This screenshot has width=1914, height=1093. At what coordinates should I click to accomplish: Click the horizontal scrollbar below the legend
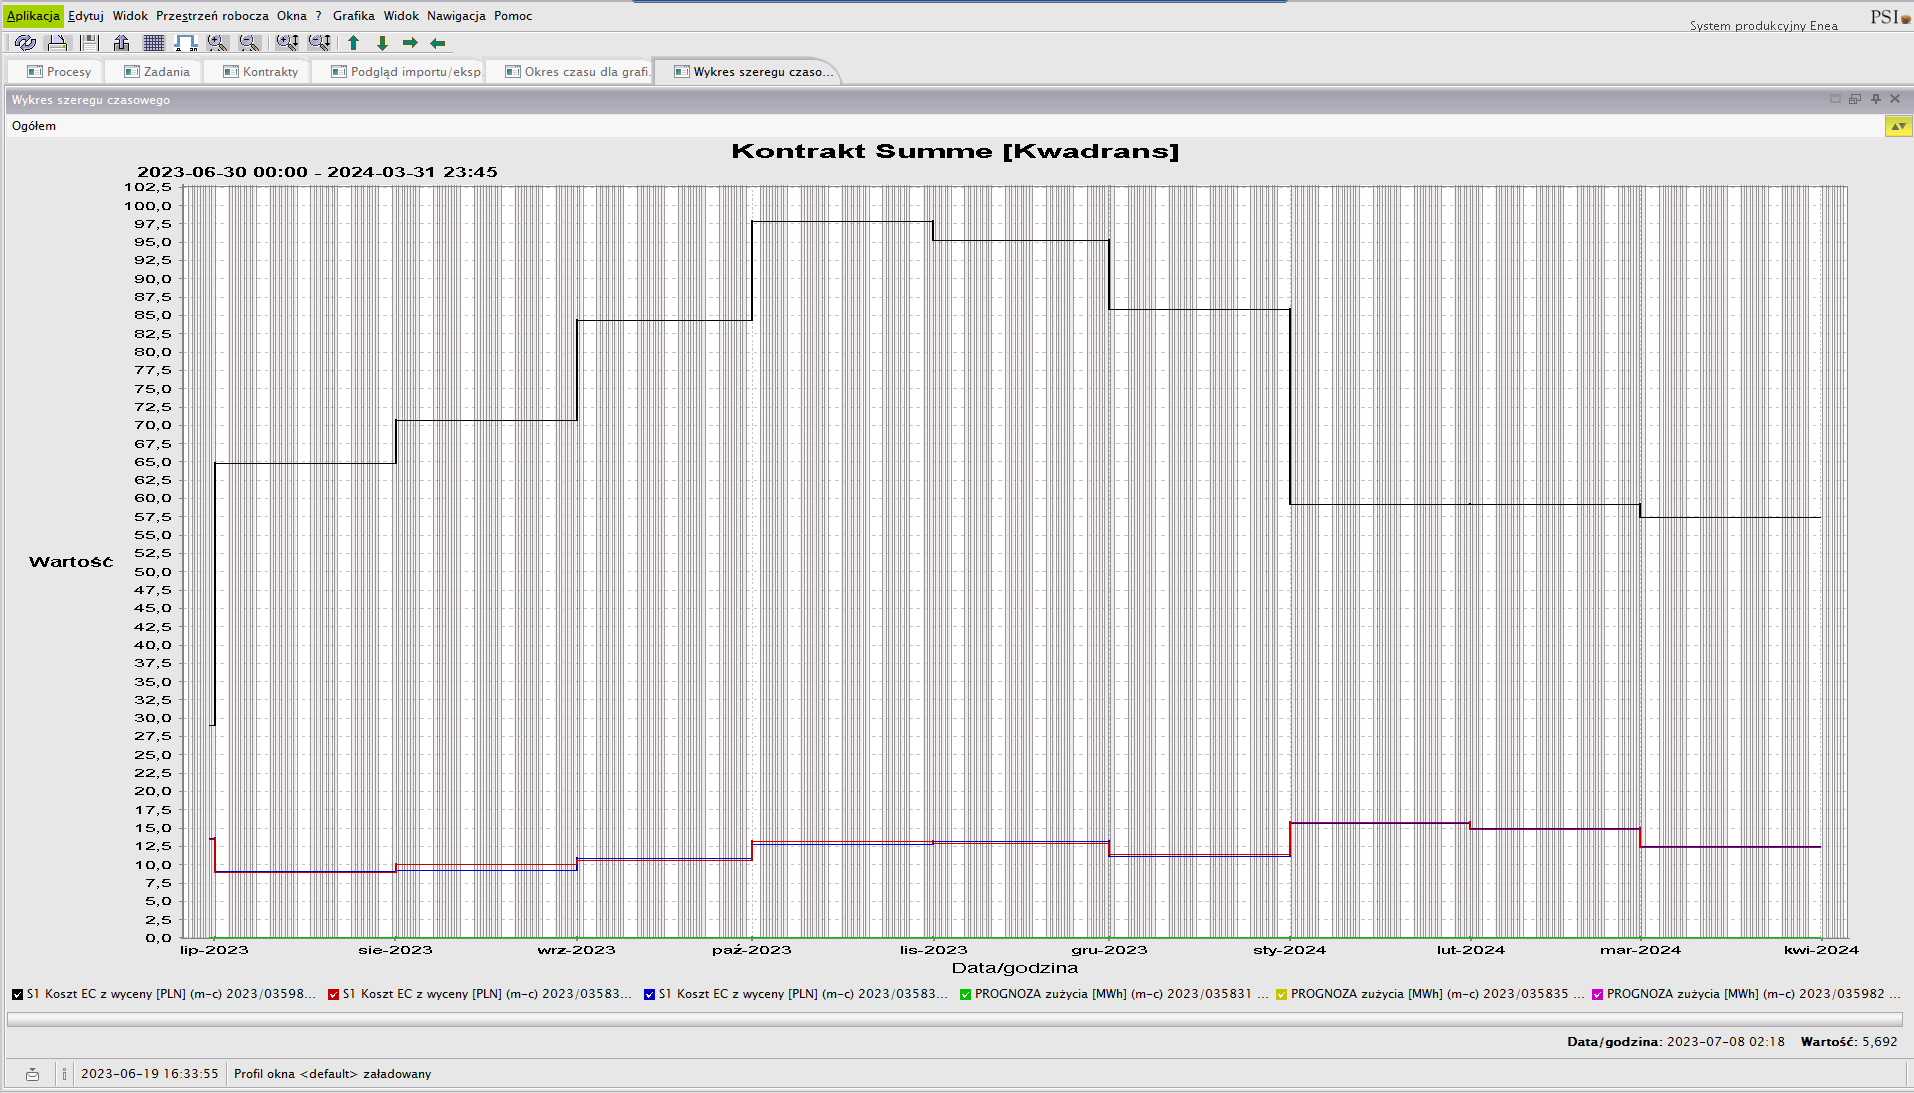click(x=955, y=1019)
